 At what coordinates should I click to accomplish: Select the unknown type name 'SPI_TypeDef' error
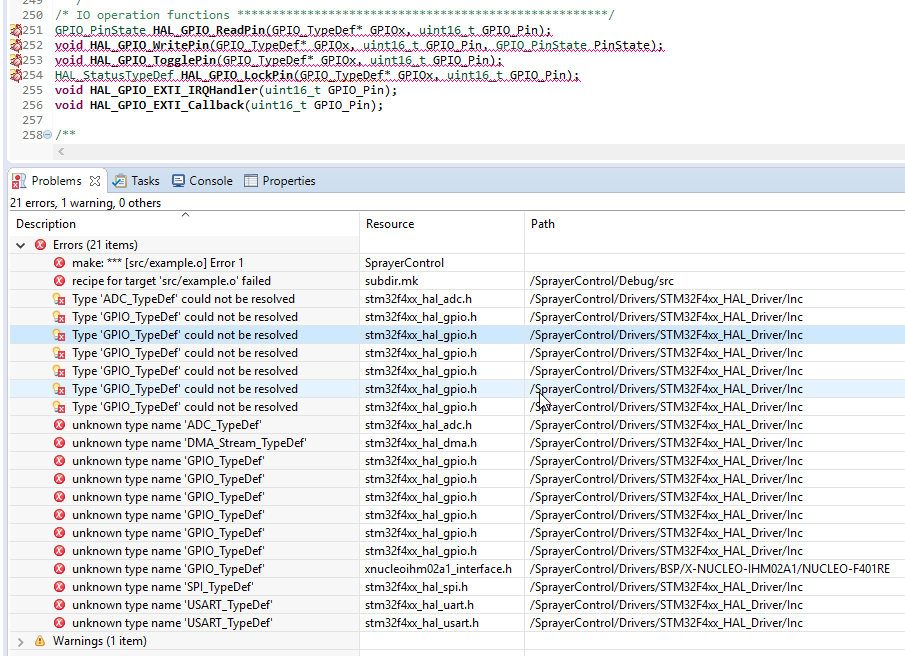click(162, 587)
